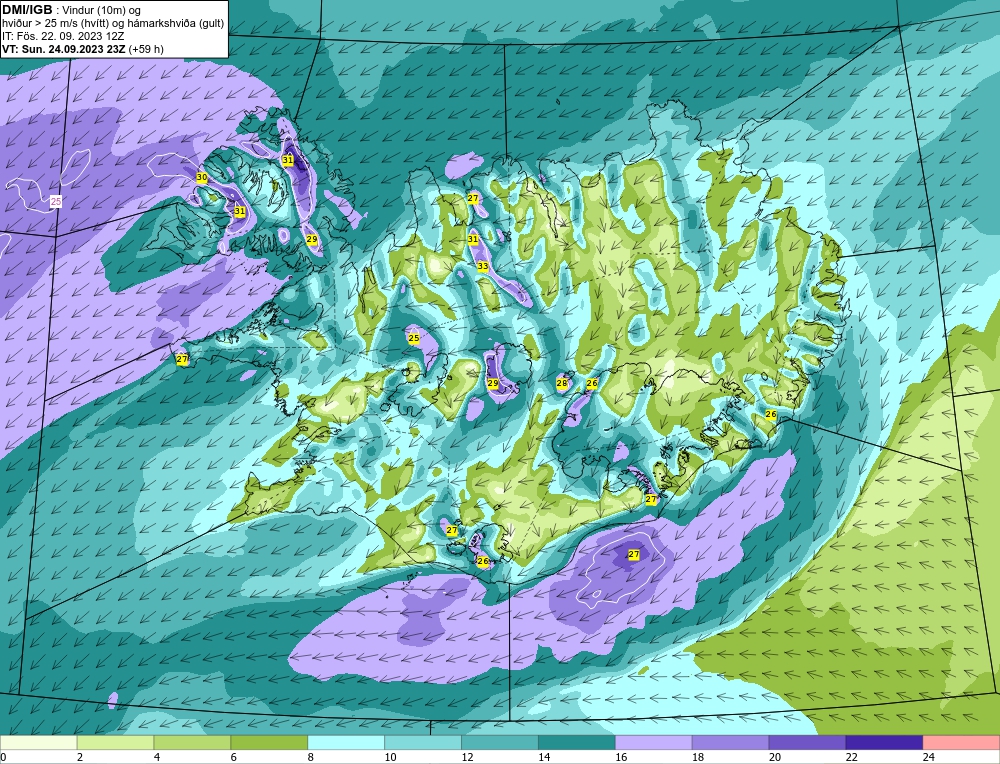
Task: Click the legend scale label "4"
Action: (157, 757)
